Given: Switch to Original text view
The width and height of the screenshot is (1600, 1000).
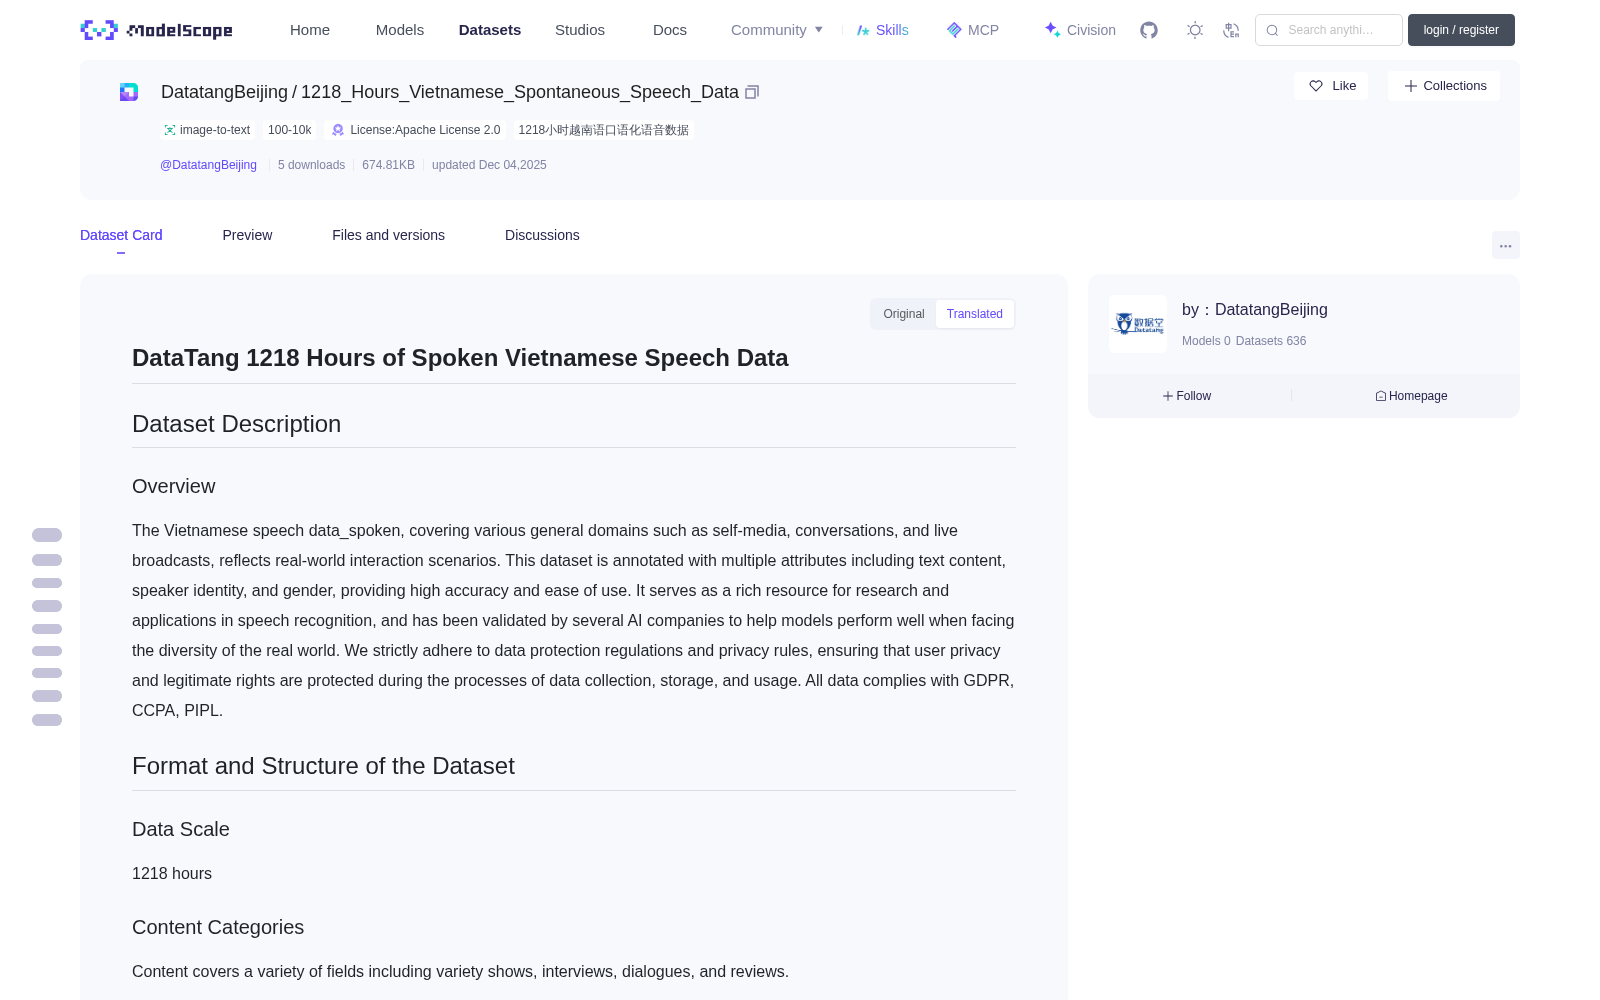Looking at the screenshot, I should pyautogui.click(x=904, y=314).
